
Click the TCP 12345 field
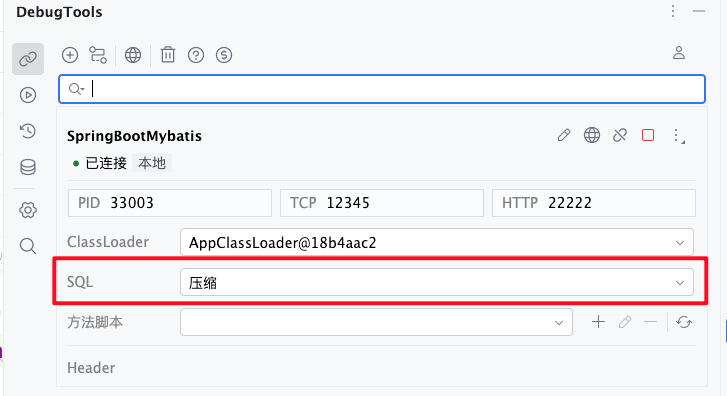click(x=382, y=203)
